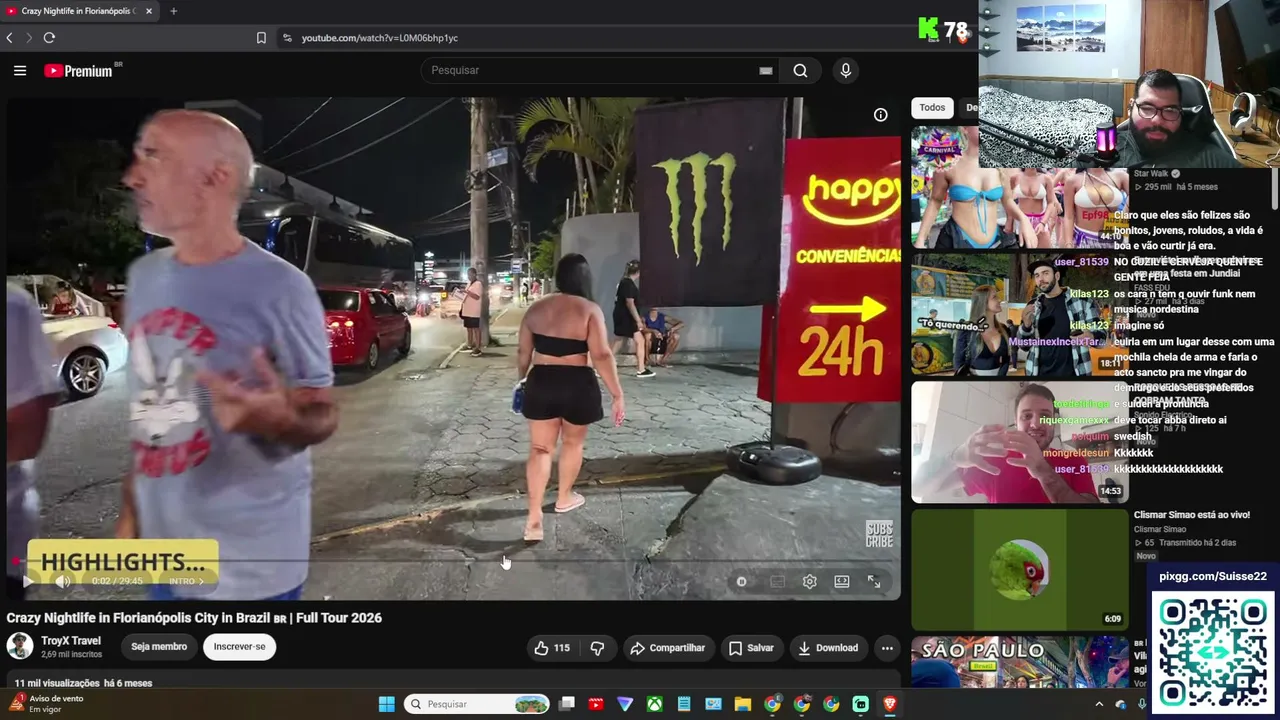The image size is (1280, 720).
Task: Reload the page with the refresh icon
Action: (x=49, y=38)
